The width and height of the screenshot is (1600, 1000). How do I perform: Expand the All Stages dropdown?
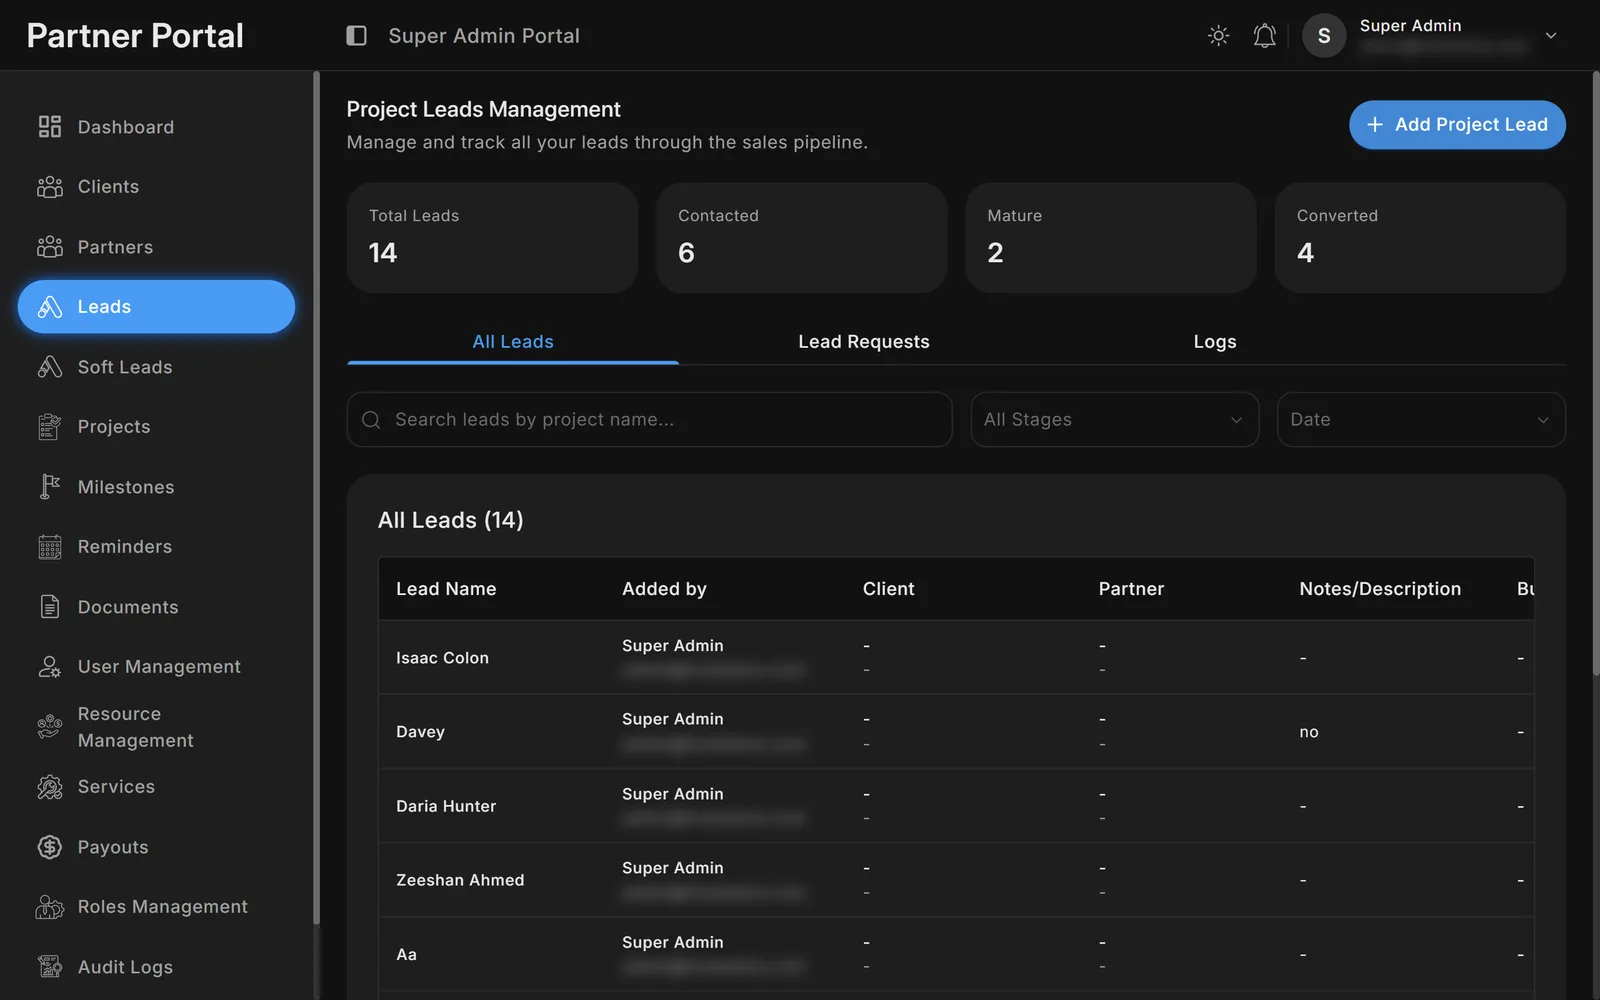coord(1114,420)
